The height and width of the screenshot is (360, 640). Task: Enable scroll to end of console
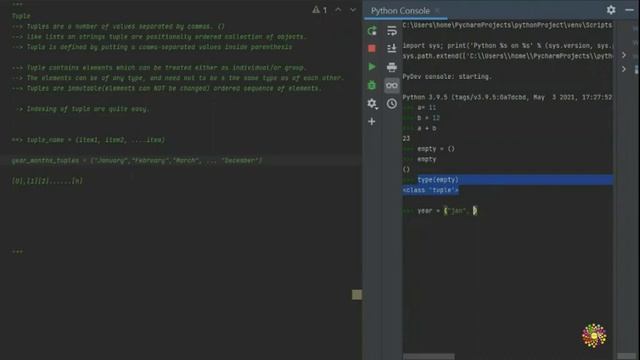coord(392,49)
